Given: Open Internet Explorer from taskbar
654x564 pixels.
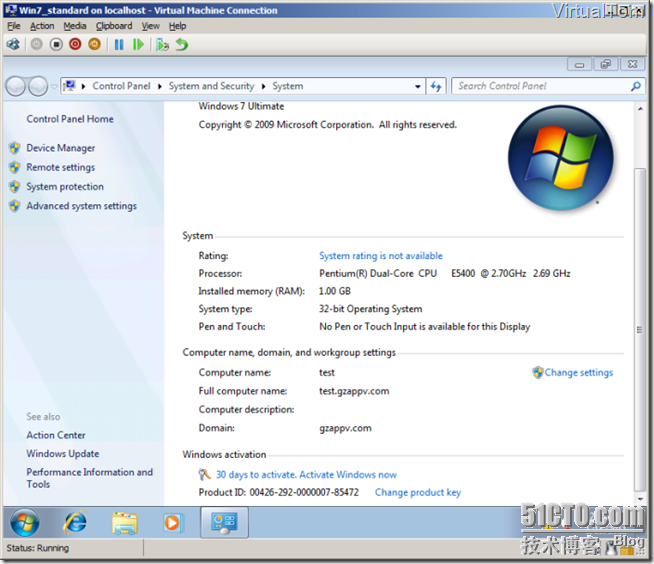Looking at the screenshot, I should point(75,523).
